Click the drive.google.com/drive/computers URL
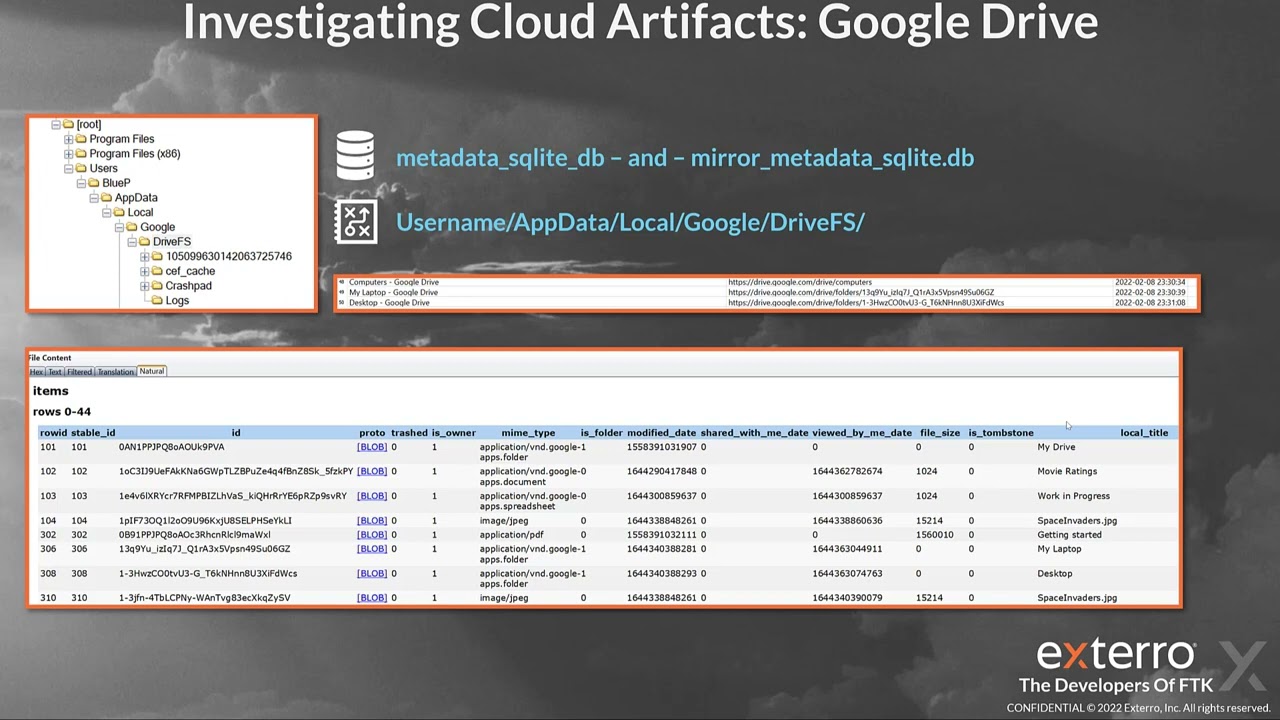Screen dimensions: 1280x720 click(800, 282)
